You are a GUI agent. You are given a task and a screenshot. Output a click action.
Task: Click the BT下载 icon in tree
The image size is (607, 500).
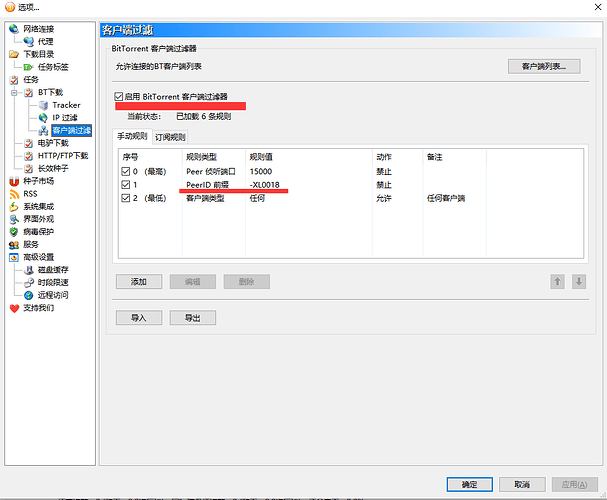click(29, 92)
